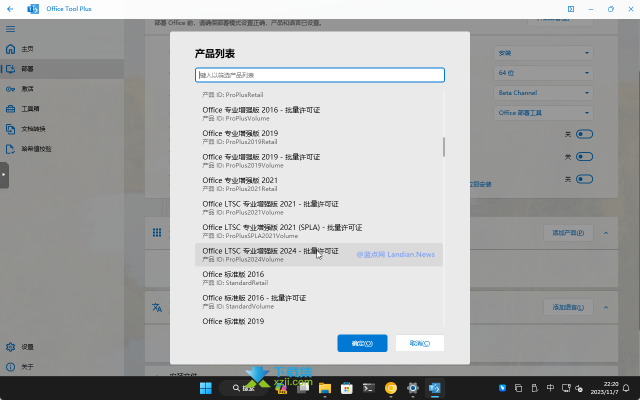
Task: Toggle the second 关 switch
Action: pos(584,157)
